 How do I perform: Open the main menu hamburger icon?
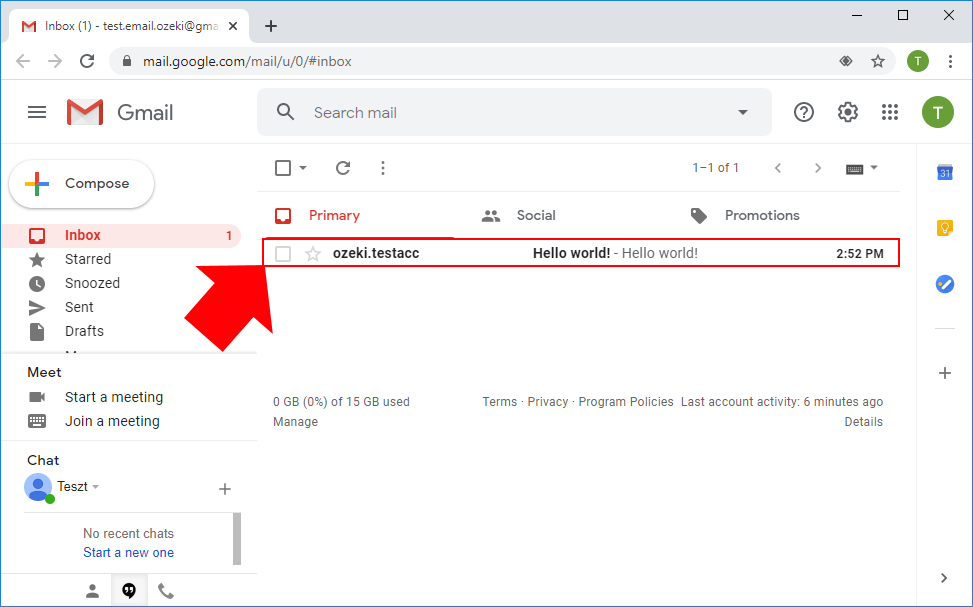click(x=37, y=112)
